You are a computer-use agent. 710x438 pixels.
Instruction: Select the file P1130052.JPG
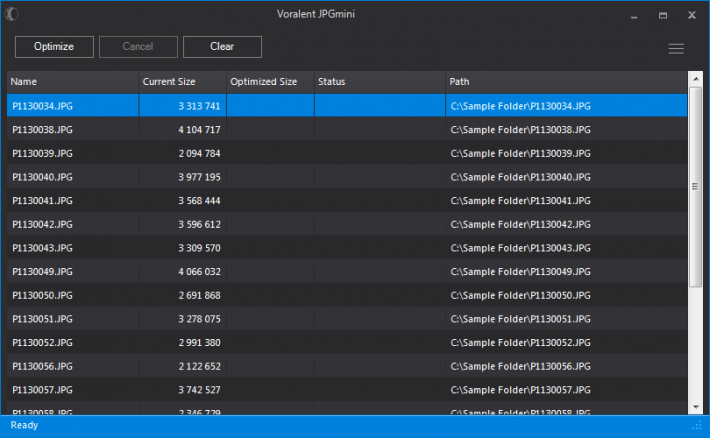tap(42, 342)
